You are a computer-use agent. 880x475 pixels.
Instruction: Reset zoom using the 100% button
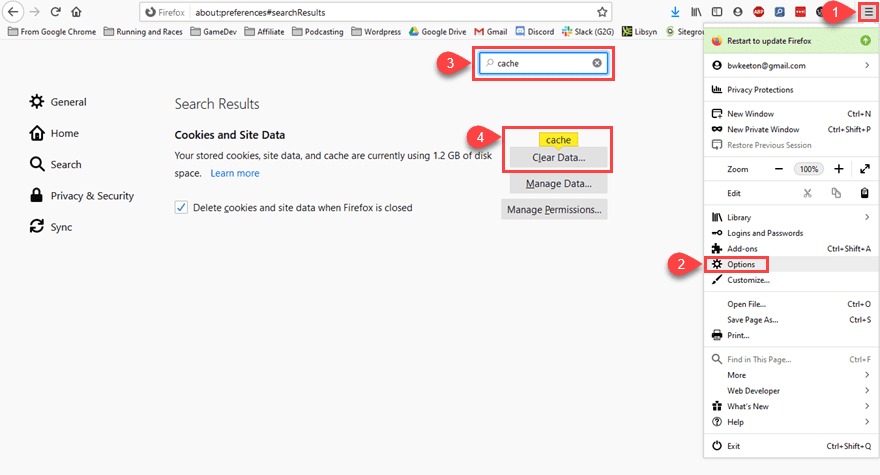point(809,169)
